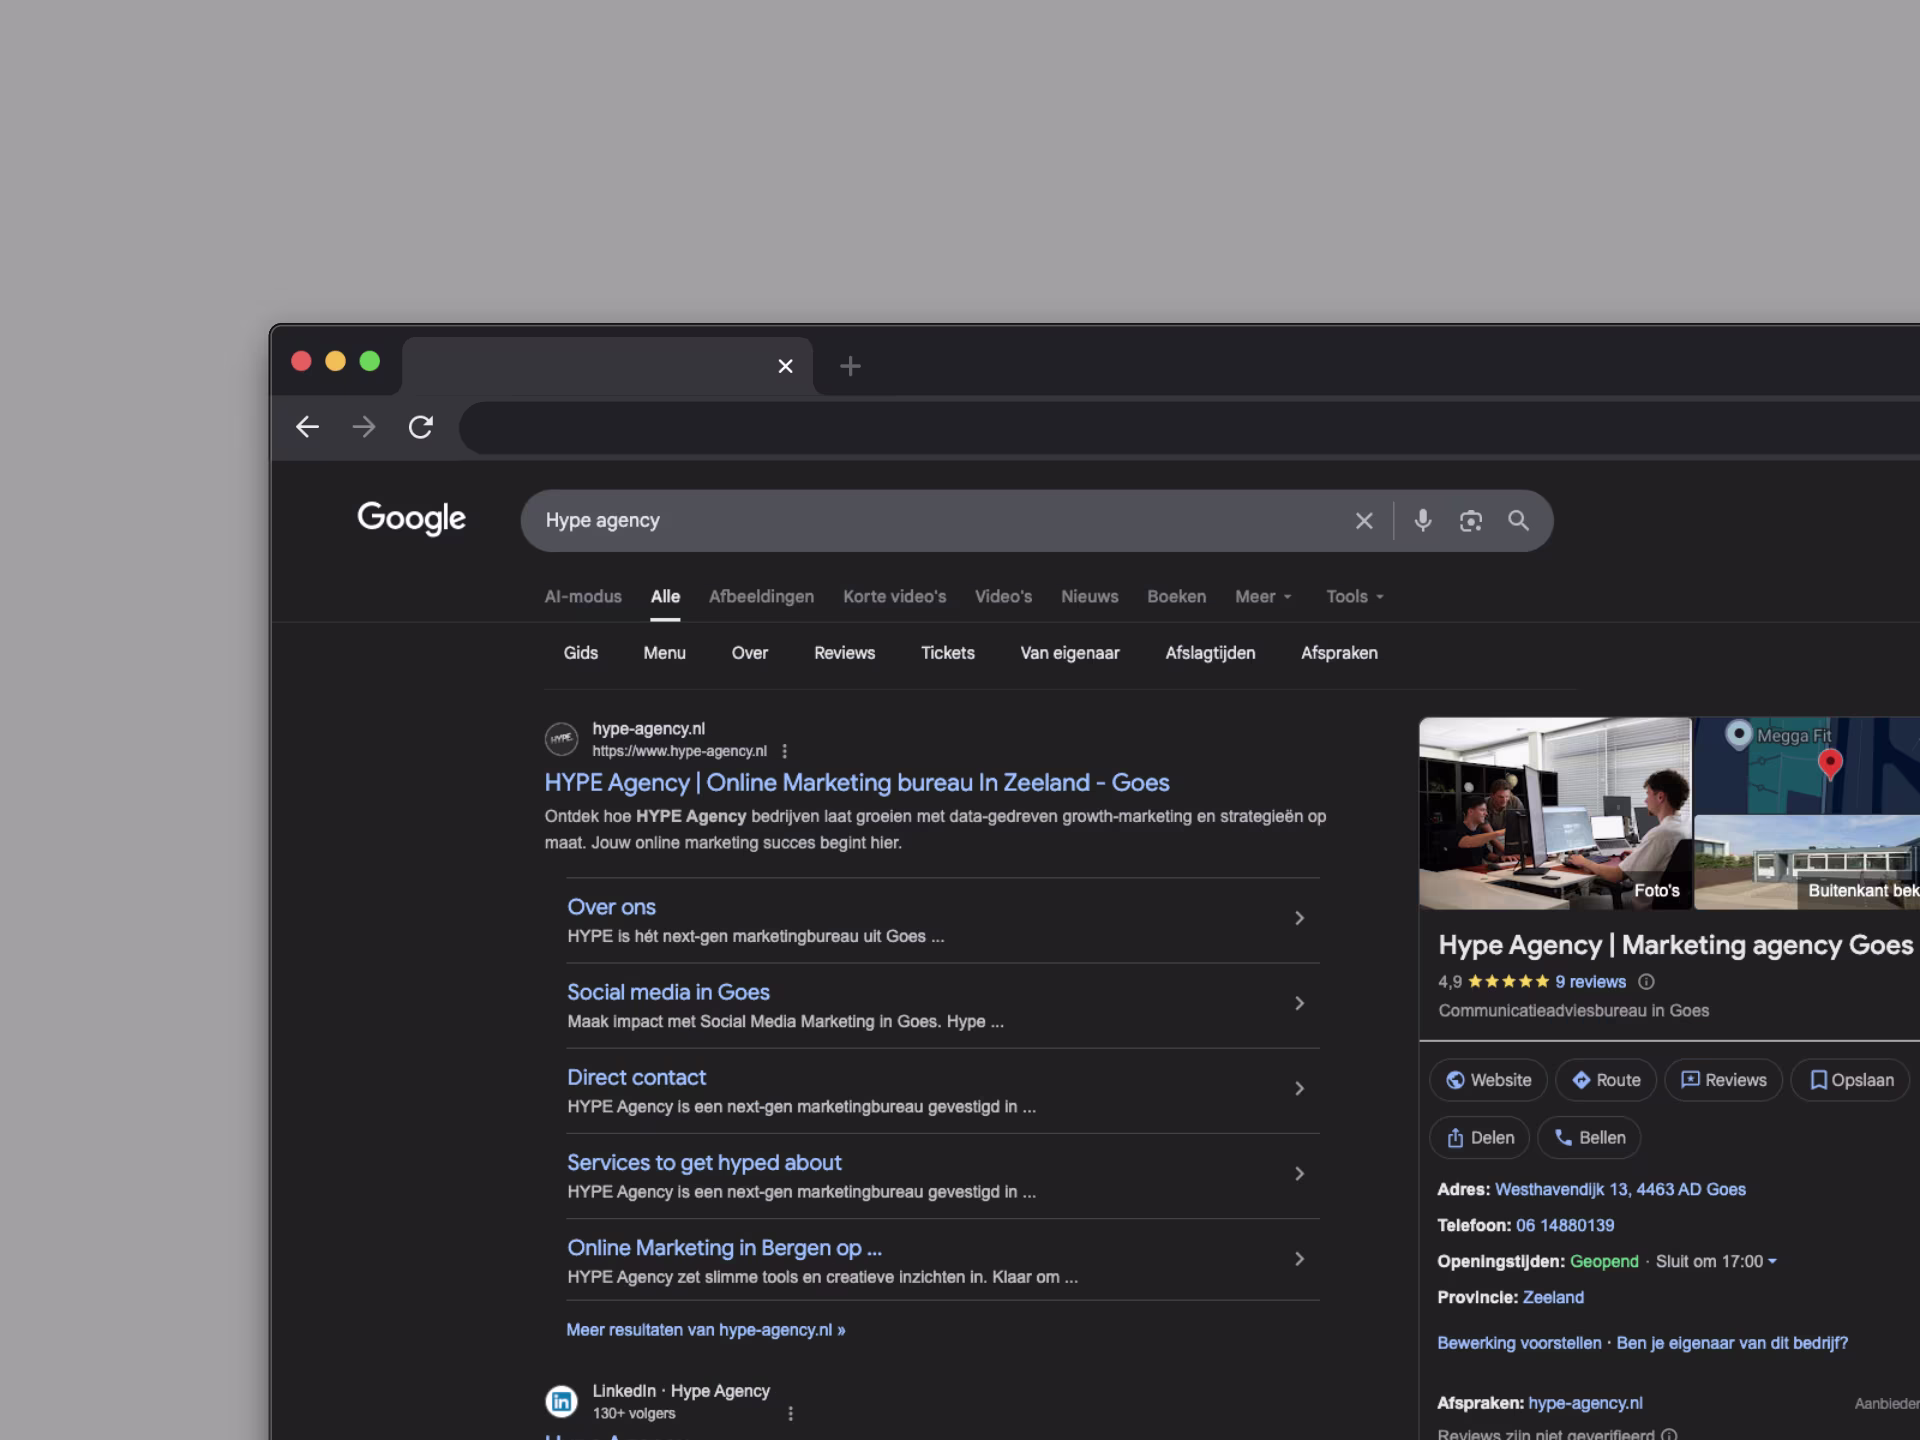Open the Meer dropdown in search tabs
1920x1440 pixels.
coord(1263,596)
